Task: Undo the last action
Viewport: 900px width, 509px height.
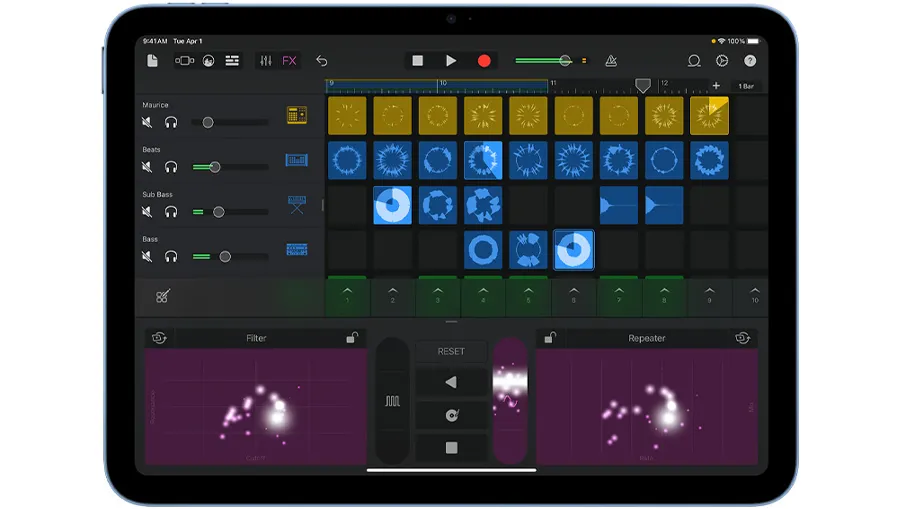Action: 321,61
